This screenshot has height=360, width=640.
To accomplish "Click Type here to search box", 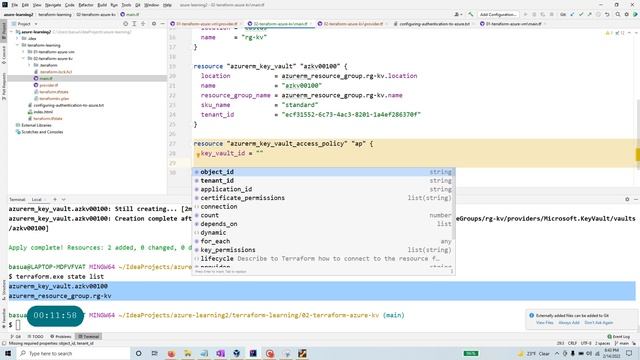I will point(73,353).
